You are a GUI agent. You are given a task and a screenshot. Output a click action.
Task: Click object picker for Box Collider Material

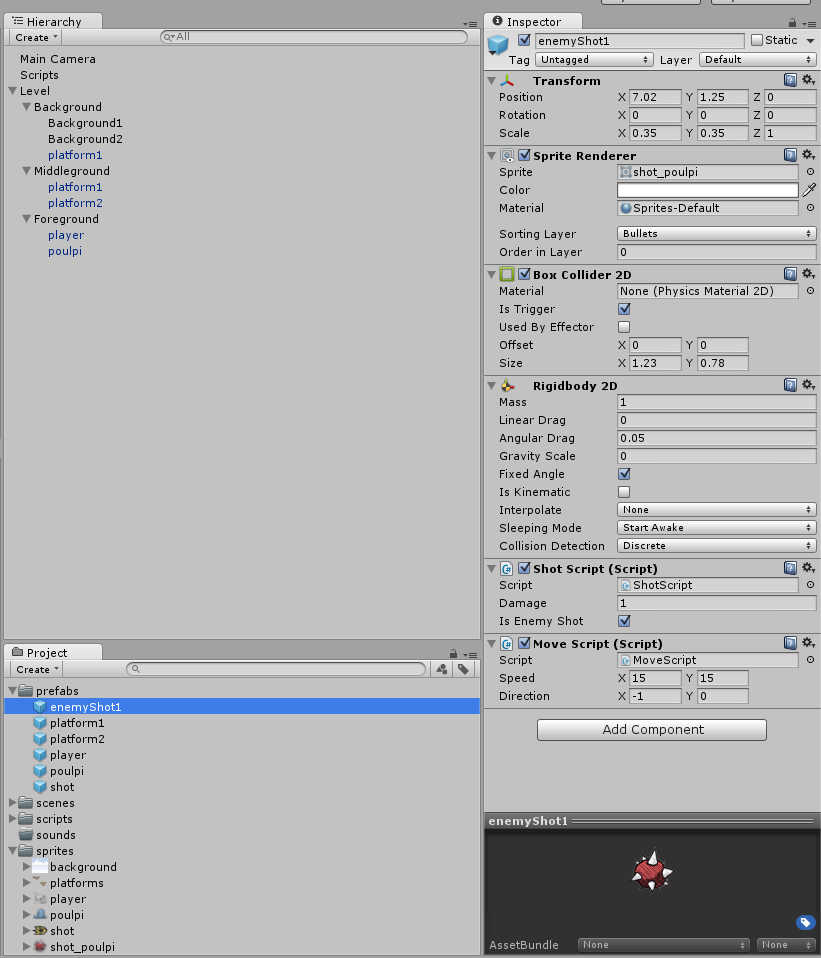[x=810, y=291]
